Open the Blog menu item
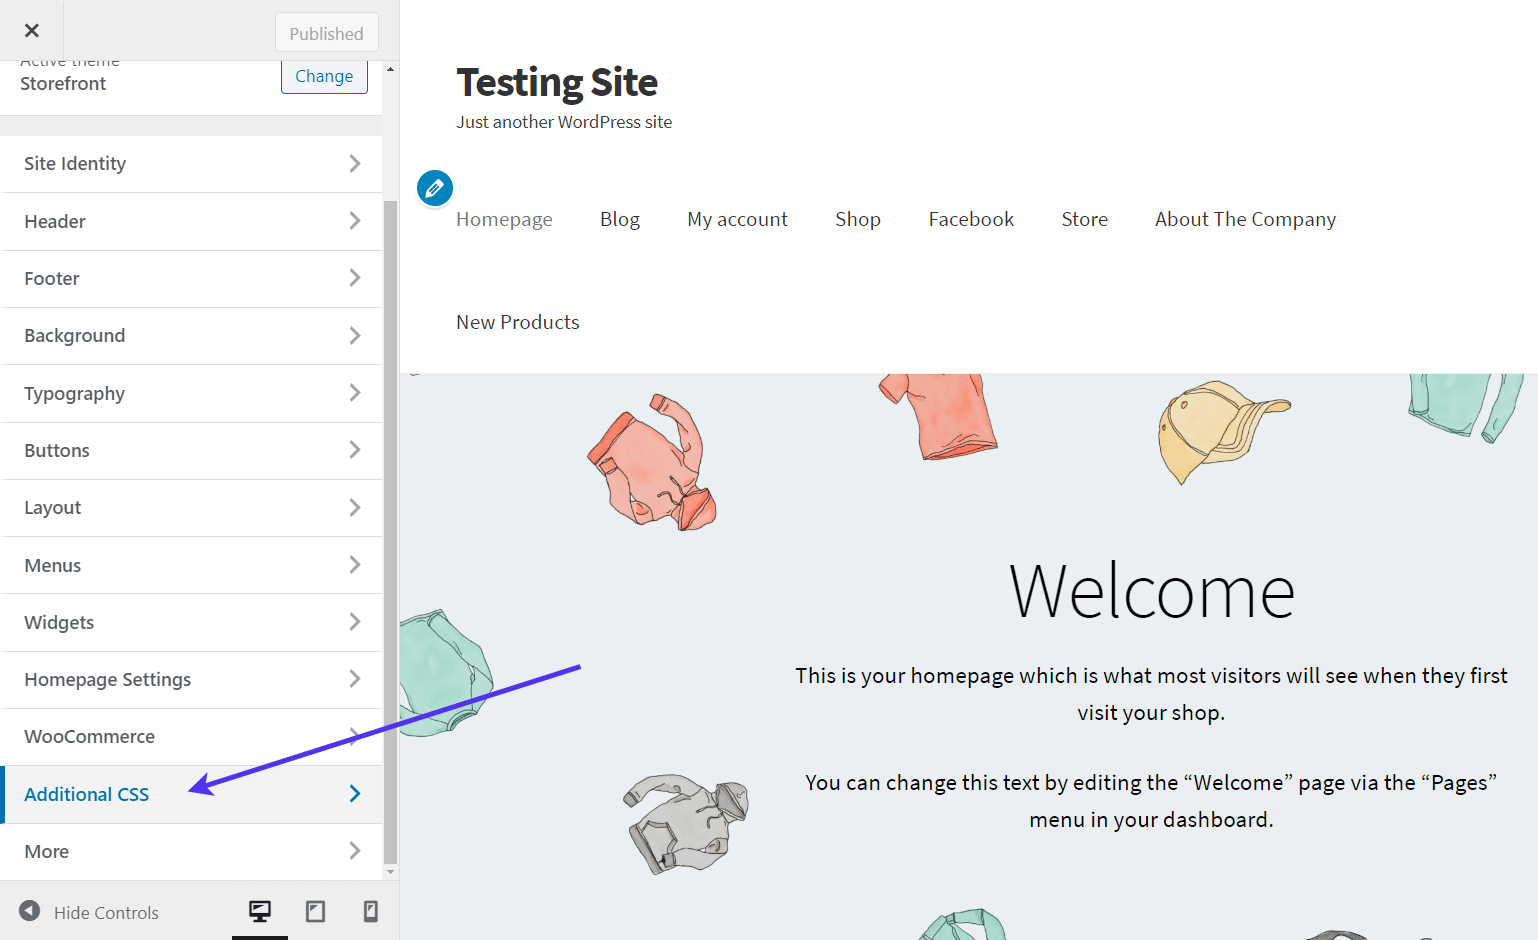This screenshot has width=1538, height=940. tap(620, 219)
